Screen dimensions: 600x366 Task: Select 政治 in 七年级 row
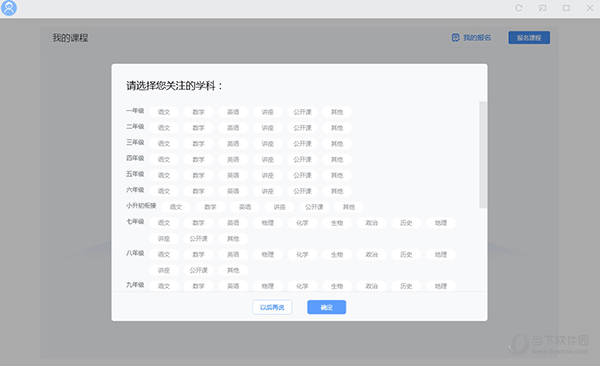pyautogui.click(x=372, y=223)
